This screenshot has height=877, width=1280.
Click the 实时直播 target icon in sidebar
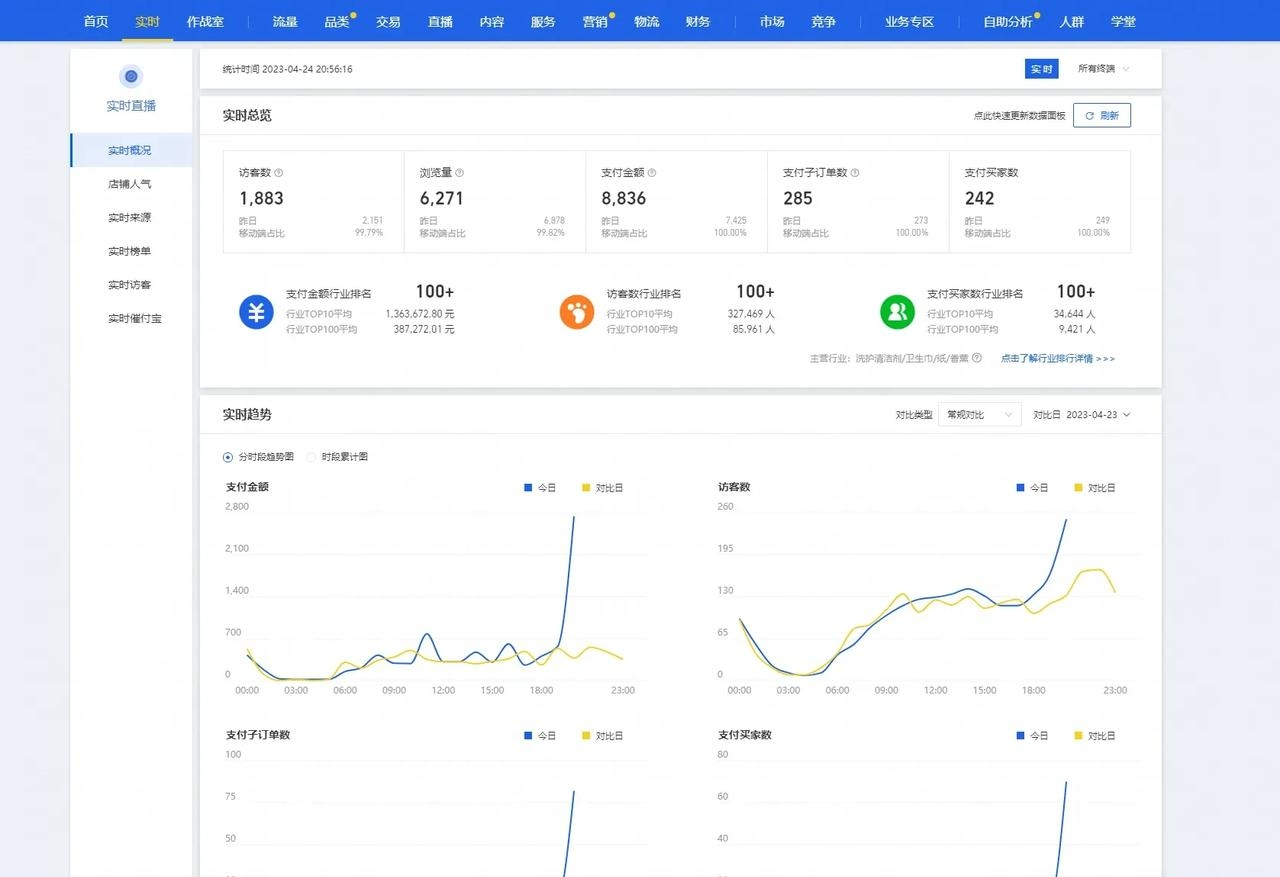pos(131,76)
